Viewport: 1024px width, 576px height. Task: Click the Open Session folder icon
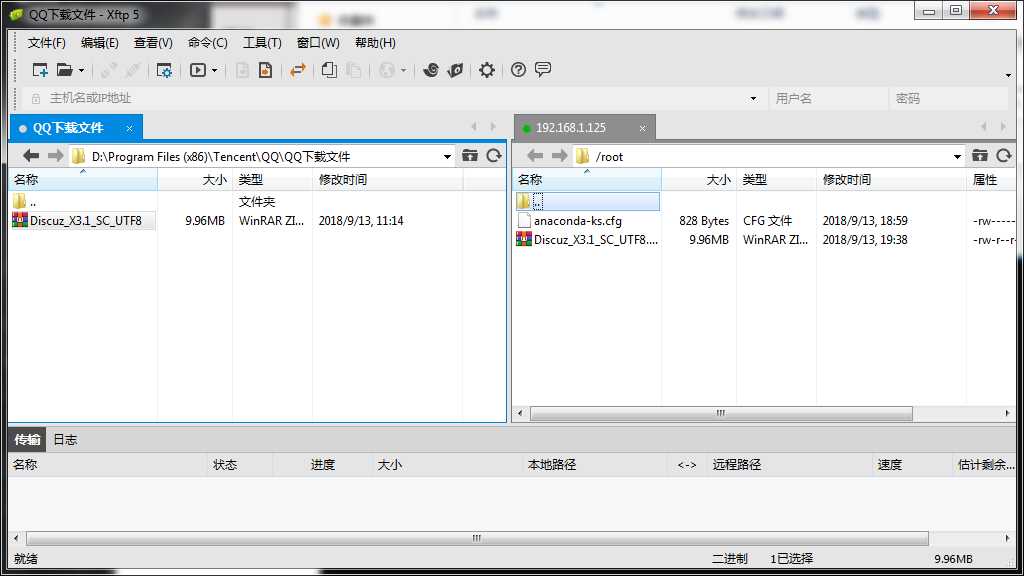pyautogui.click(x=64, y=70)
